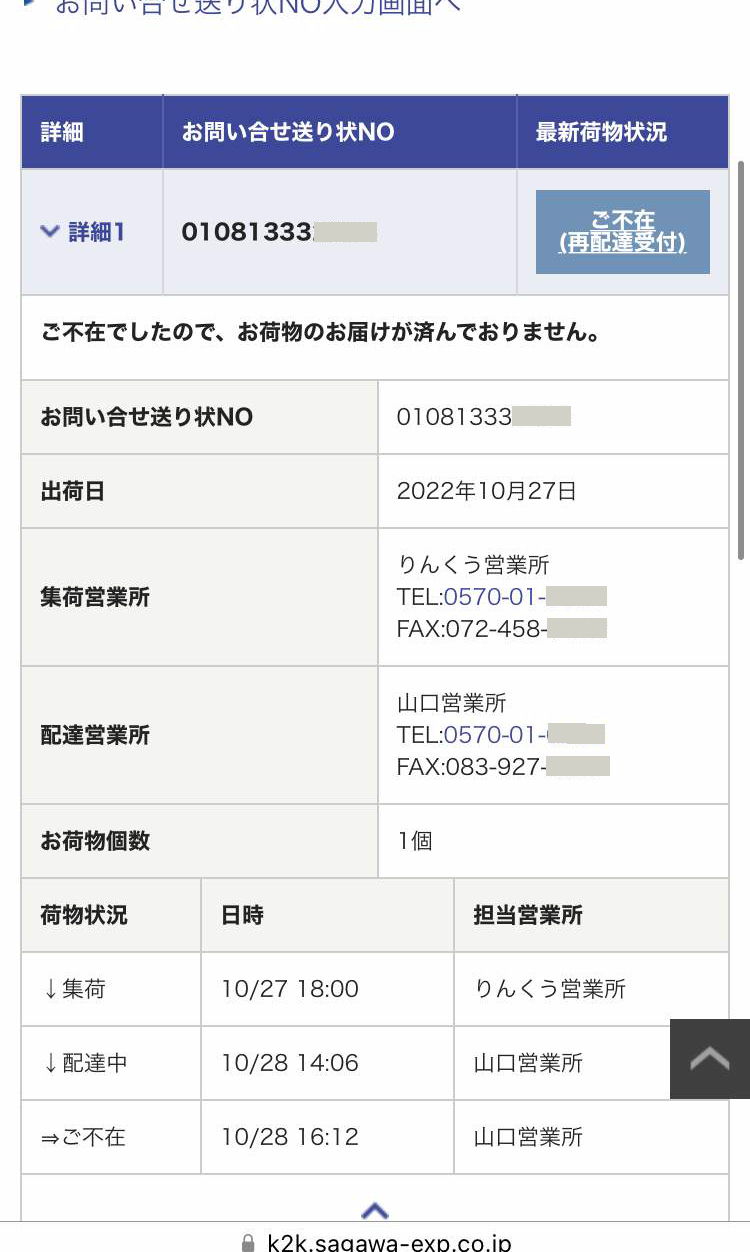Click the 担当営業所 column header

click(x=528, y=915)
